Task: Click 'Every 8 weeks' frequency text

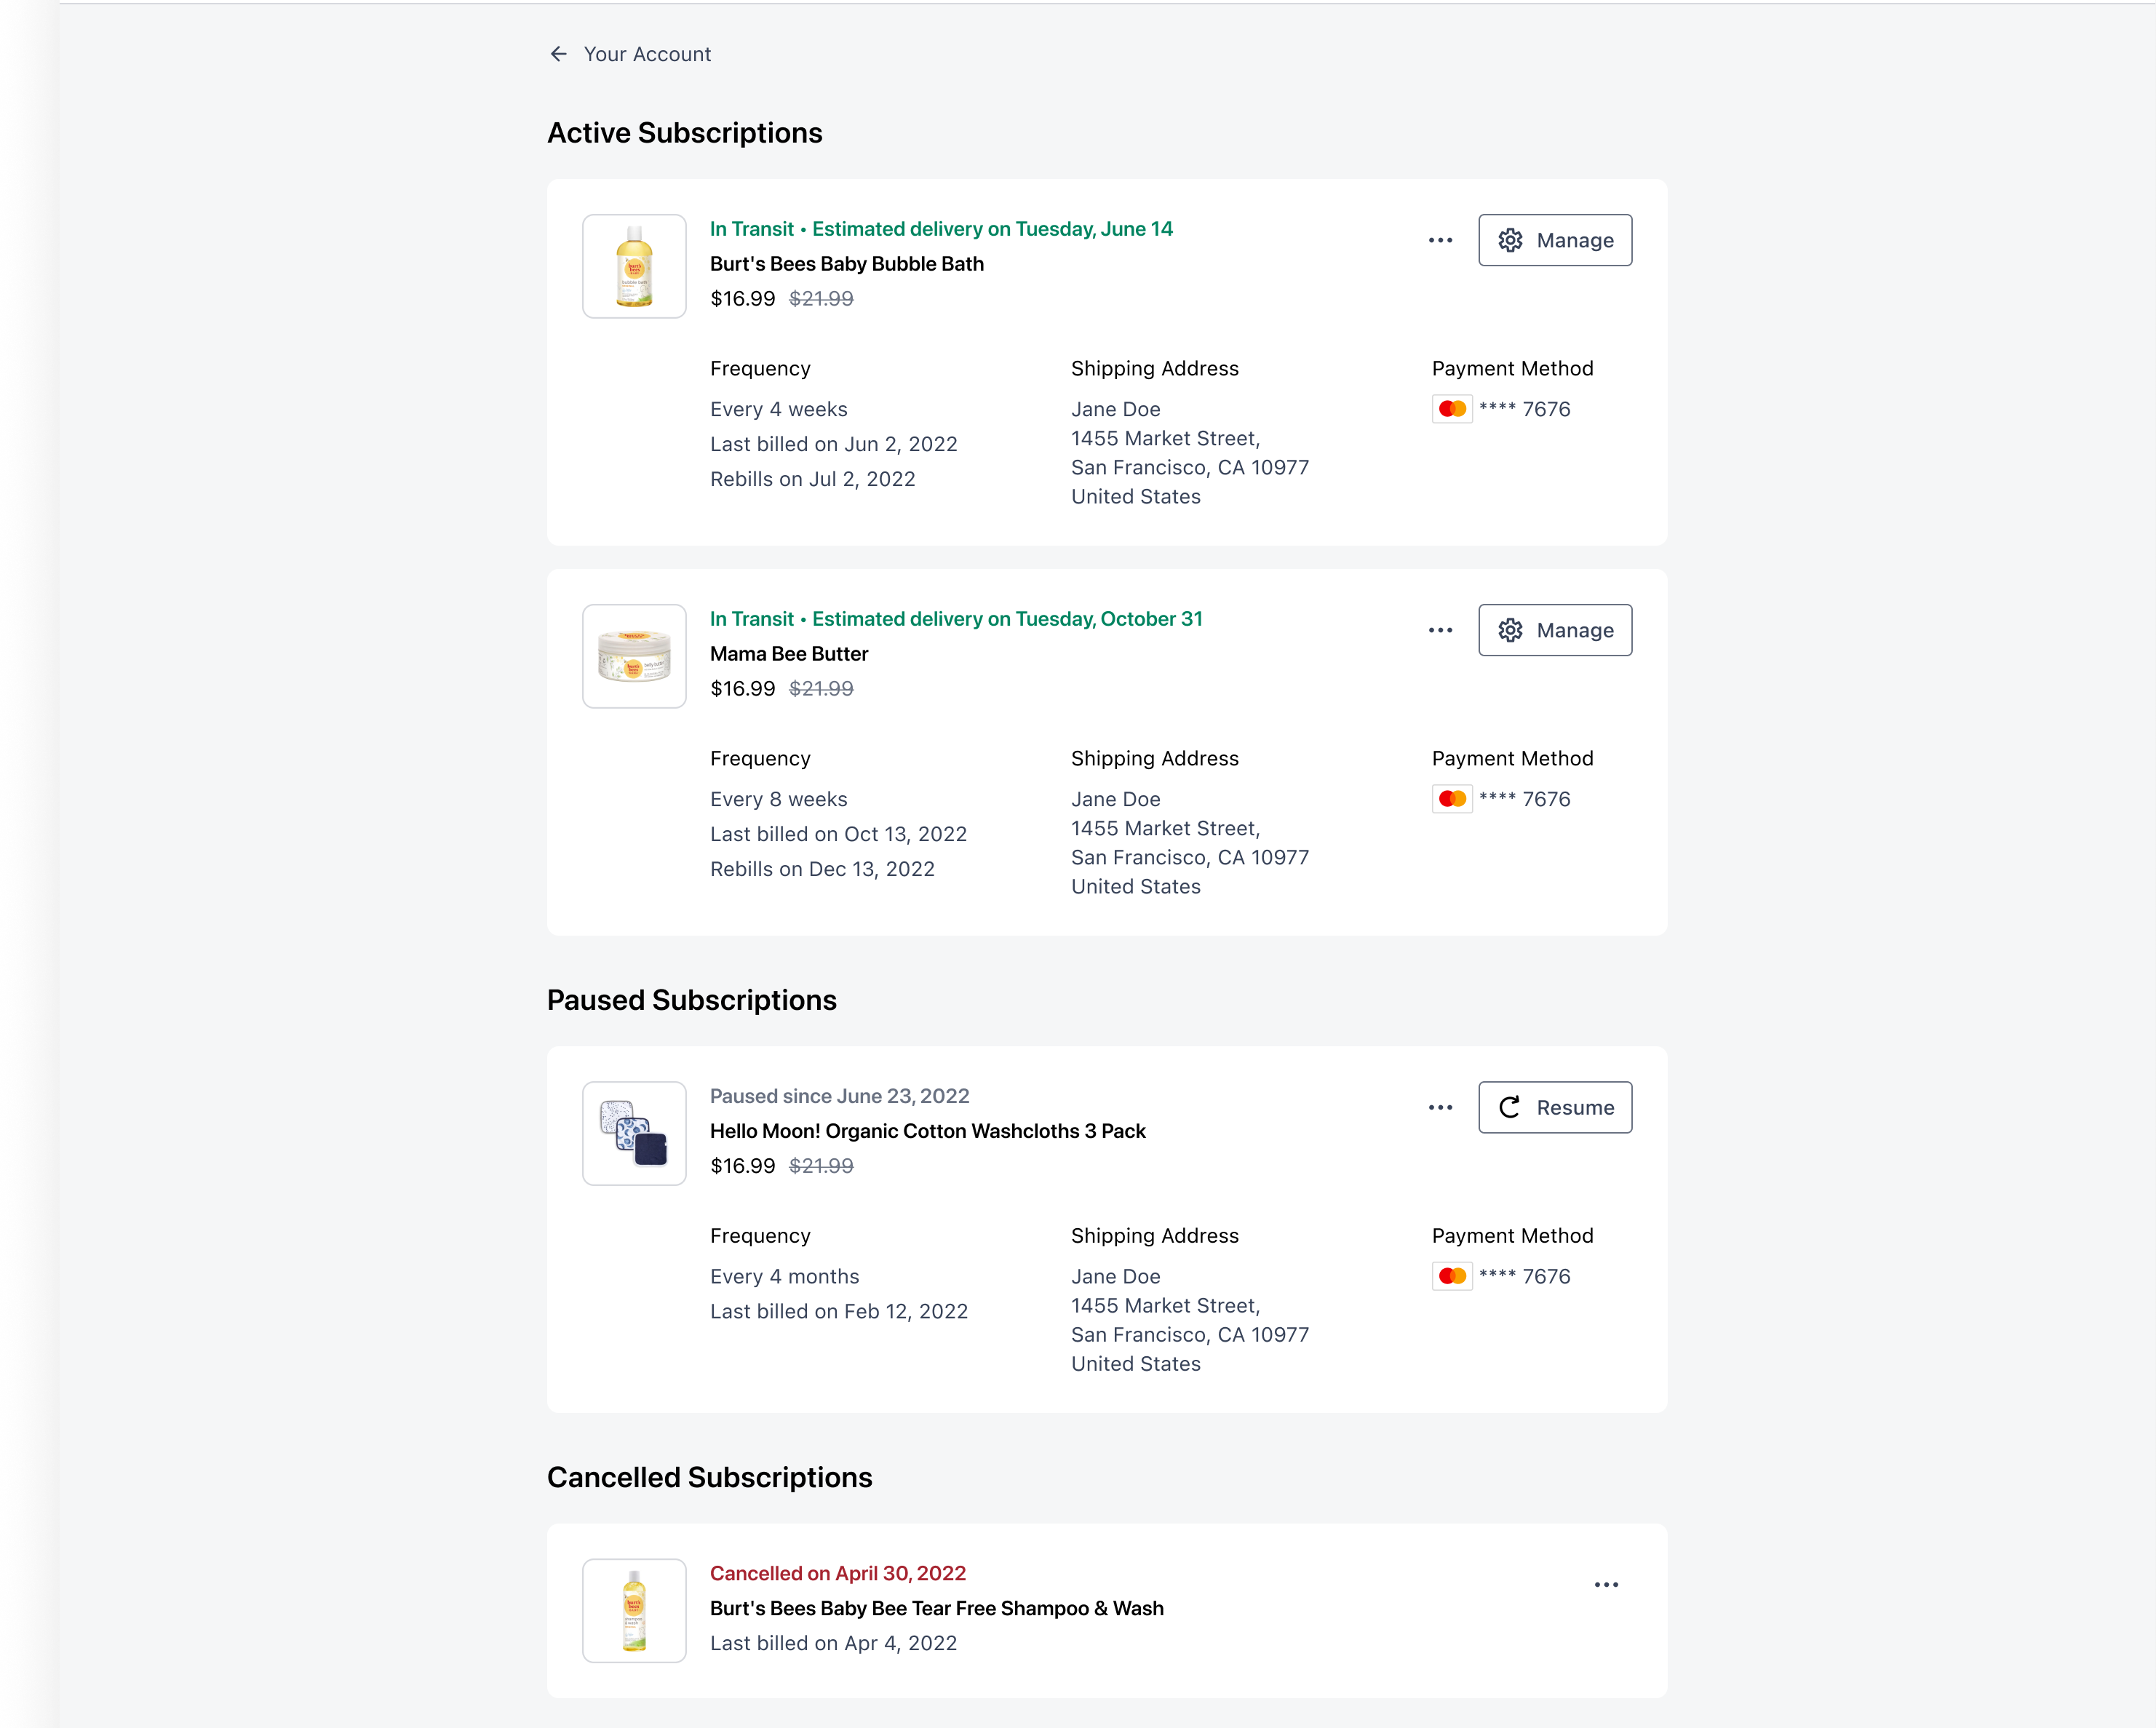Action: [x=779, y=799]
